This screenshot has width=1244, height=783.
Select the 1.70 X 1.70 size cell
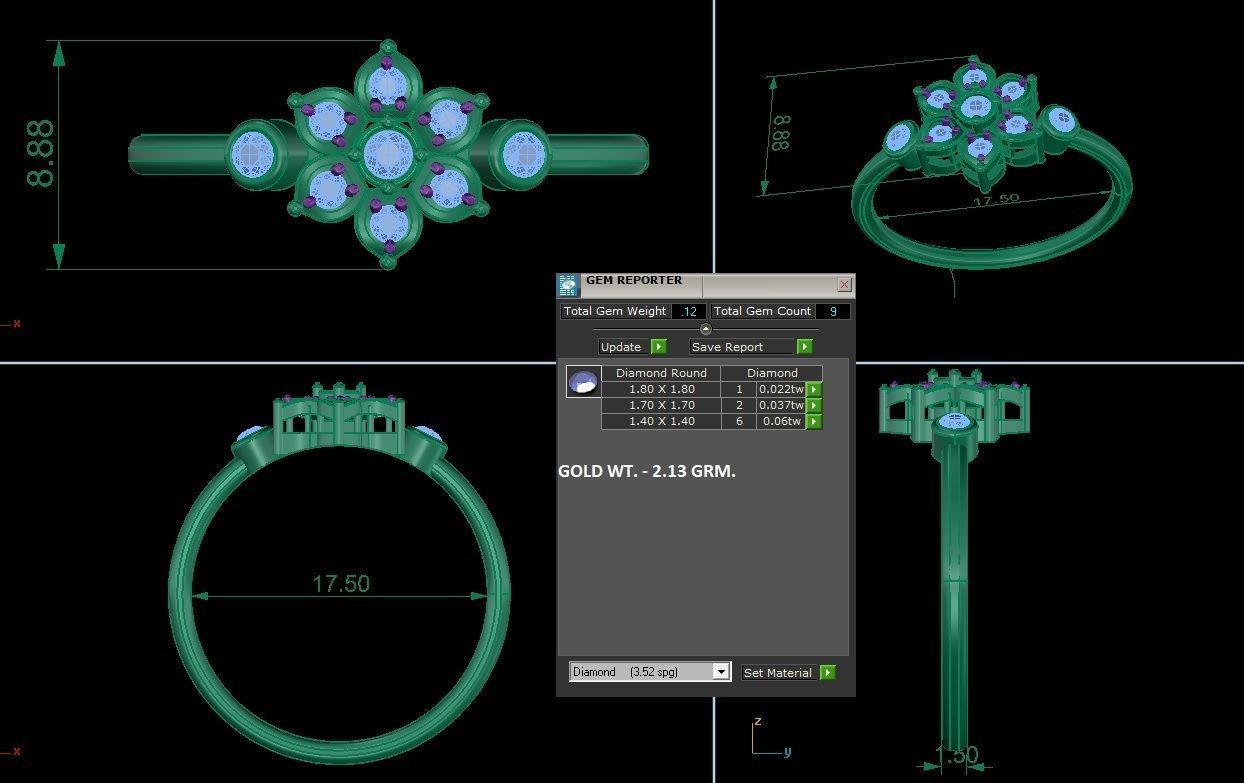tap(661, 405)
